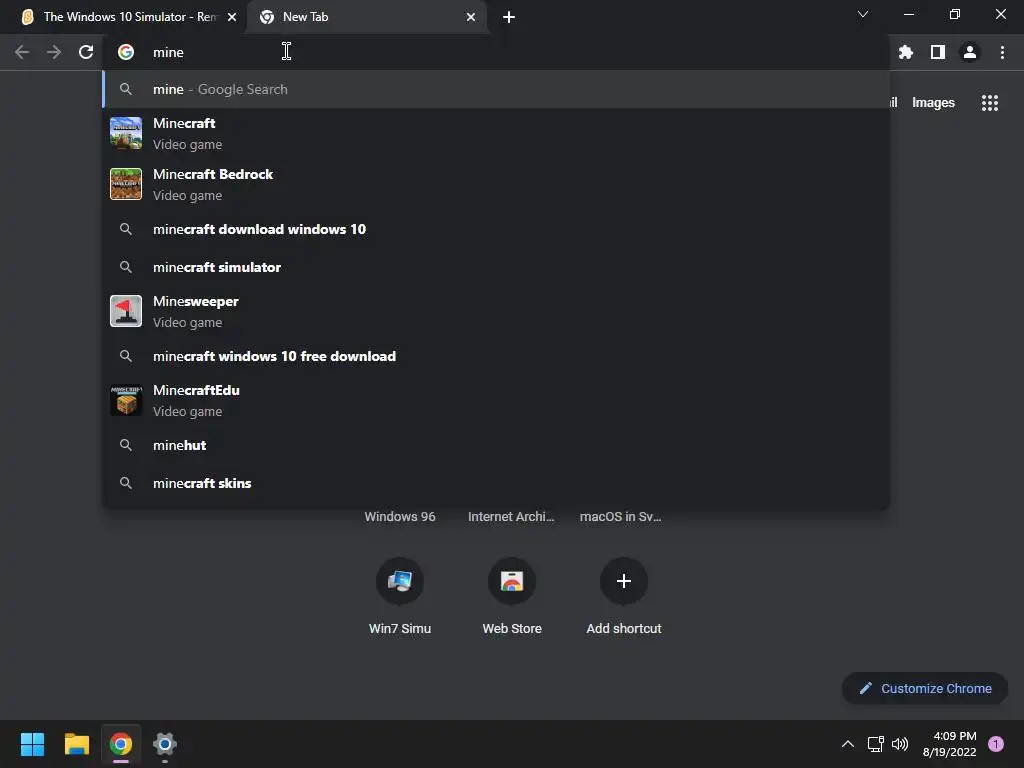Open the Web Store shortcut
This screenshot has width=1024, height=768.
(512, 596)
